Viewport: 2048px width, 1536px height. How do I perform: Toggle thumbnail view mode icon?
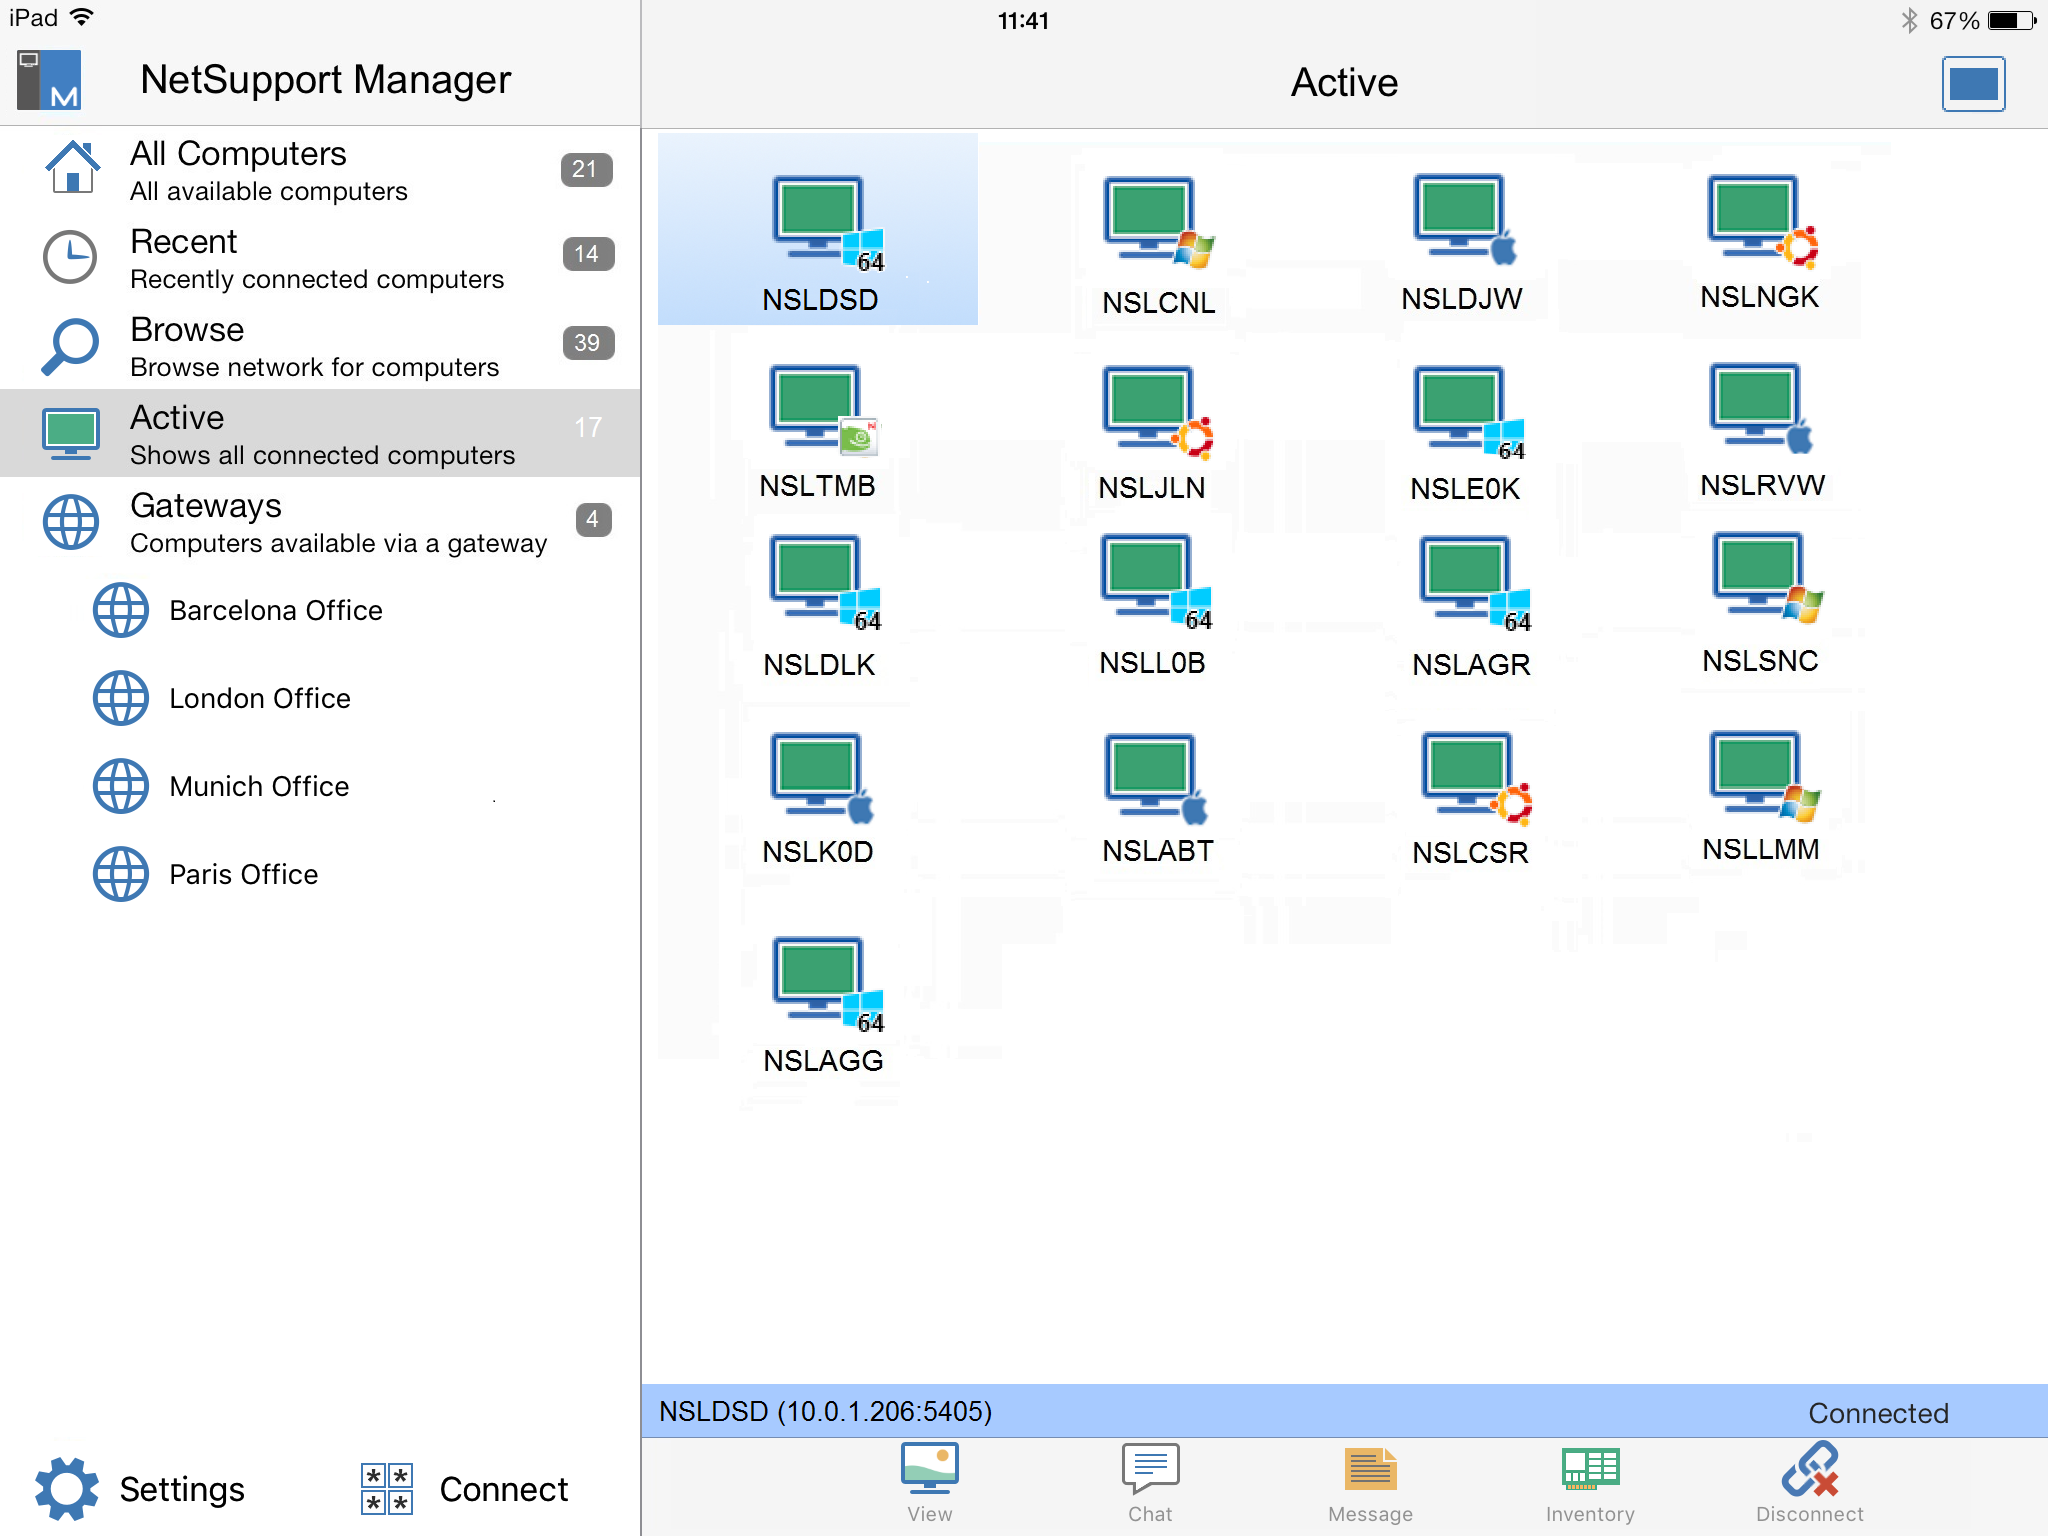[x=1972, y=84]
